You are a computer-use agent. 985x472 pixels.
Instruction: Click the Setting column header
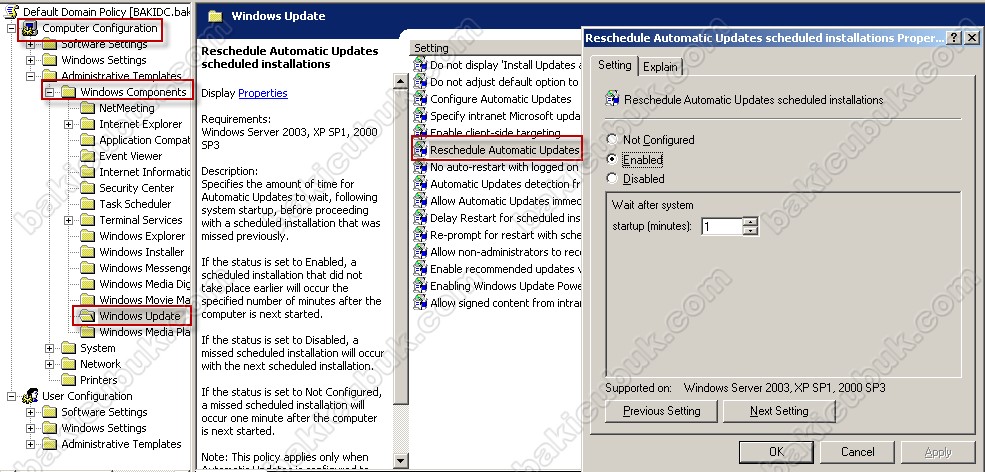pyautogui.click(x=496, y=48)
